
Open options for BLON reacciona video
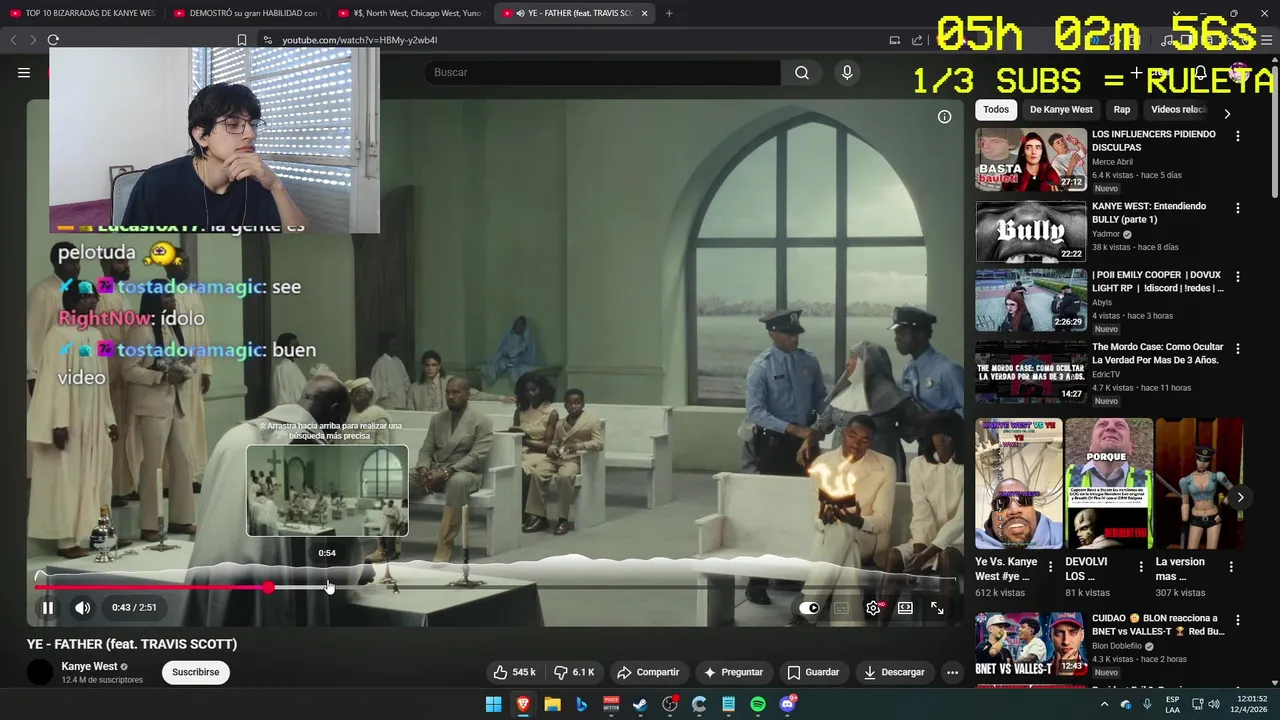tap(1238, 620)
